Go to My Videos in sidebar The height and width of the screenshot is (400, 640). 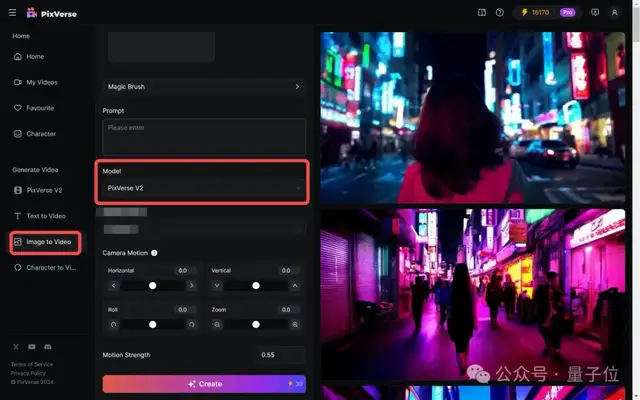tap(41, 82)
